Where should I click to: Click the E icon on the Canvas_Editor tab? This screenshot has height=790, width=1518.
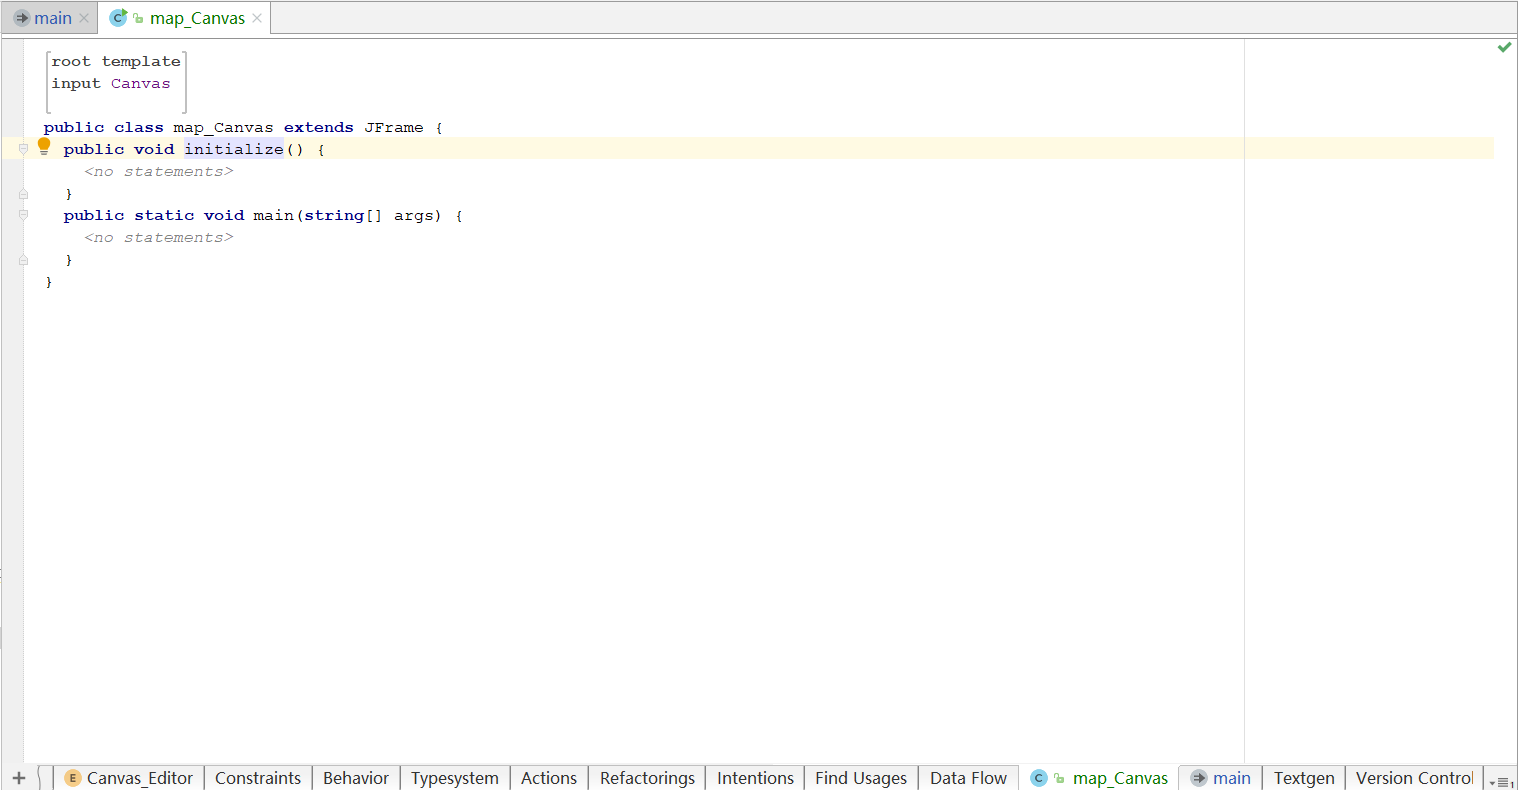(70, 778)
